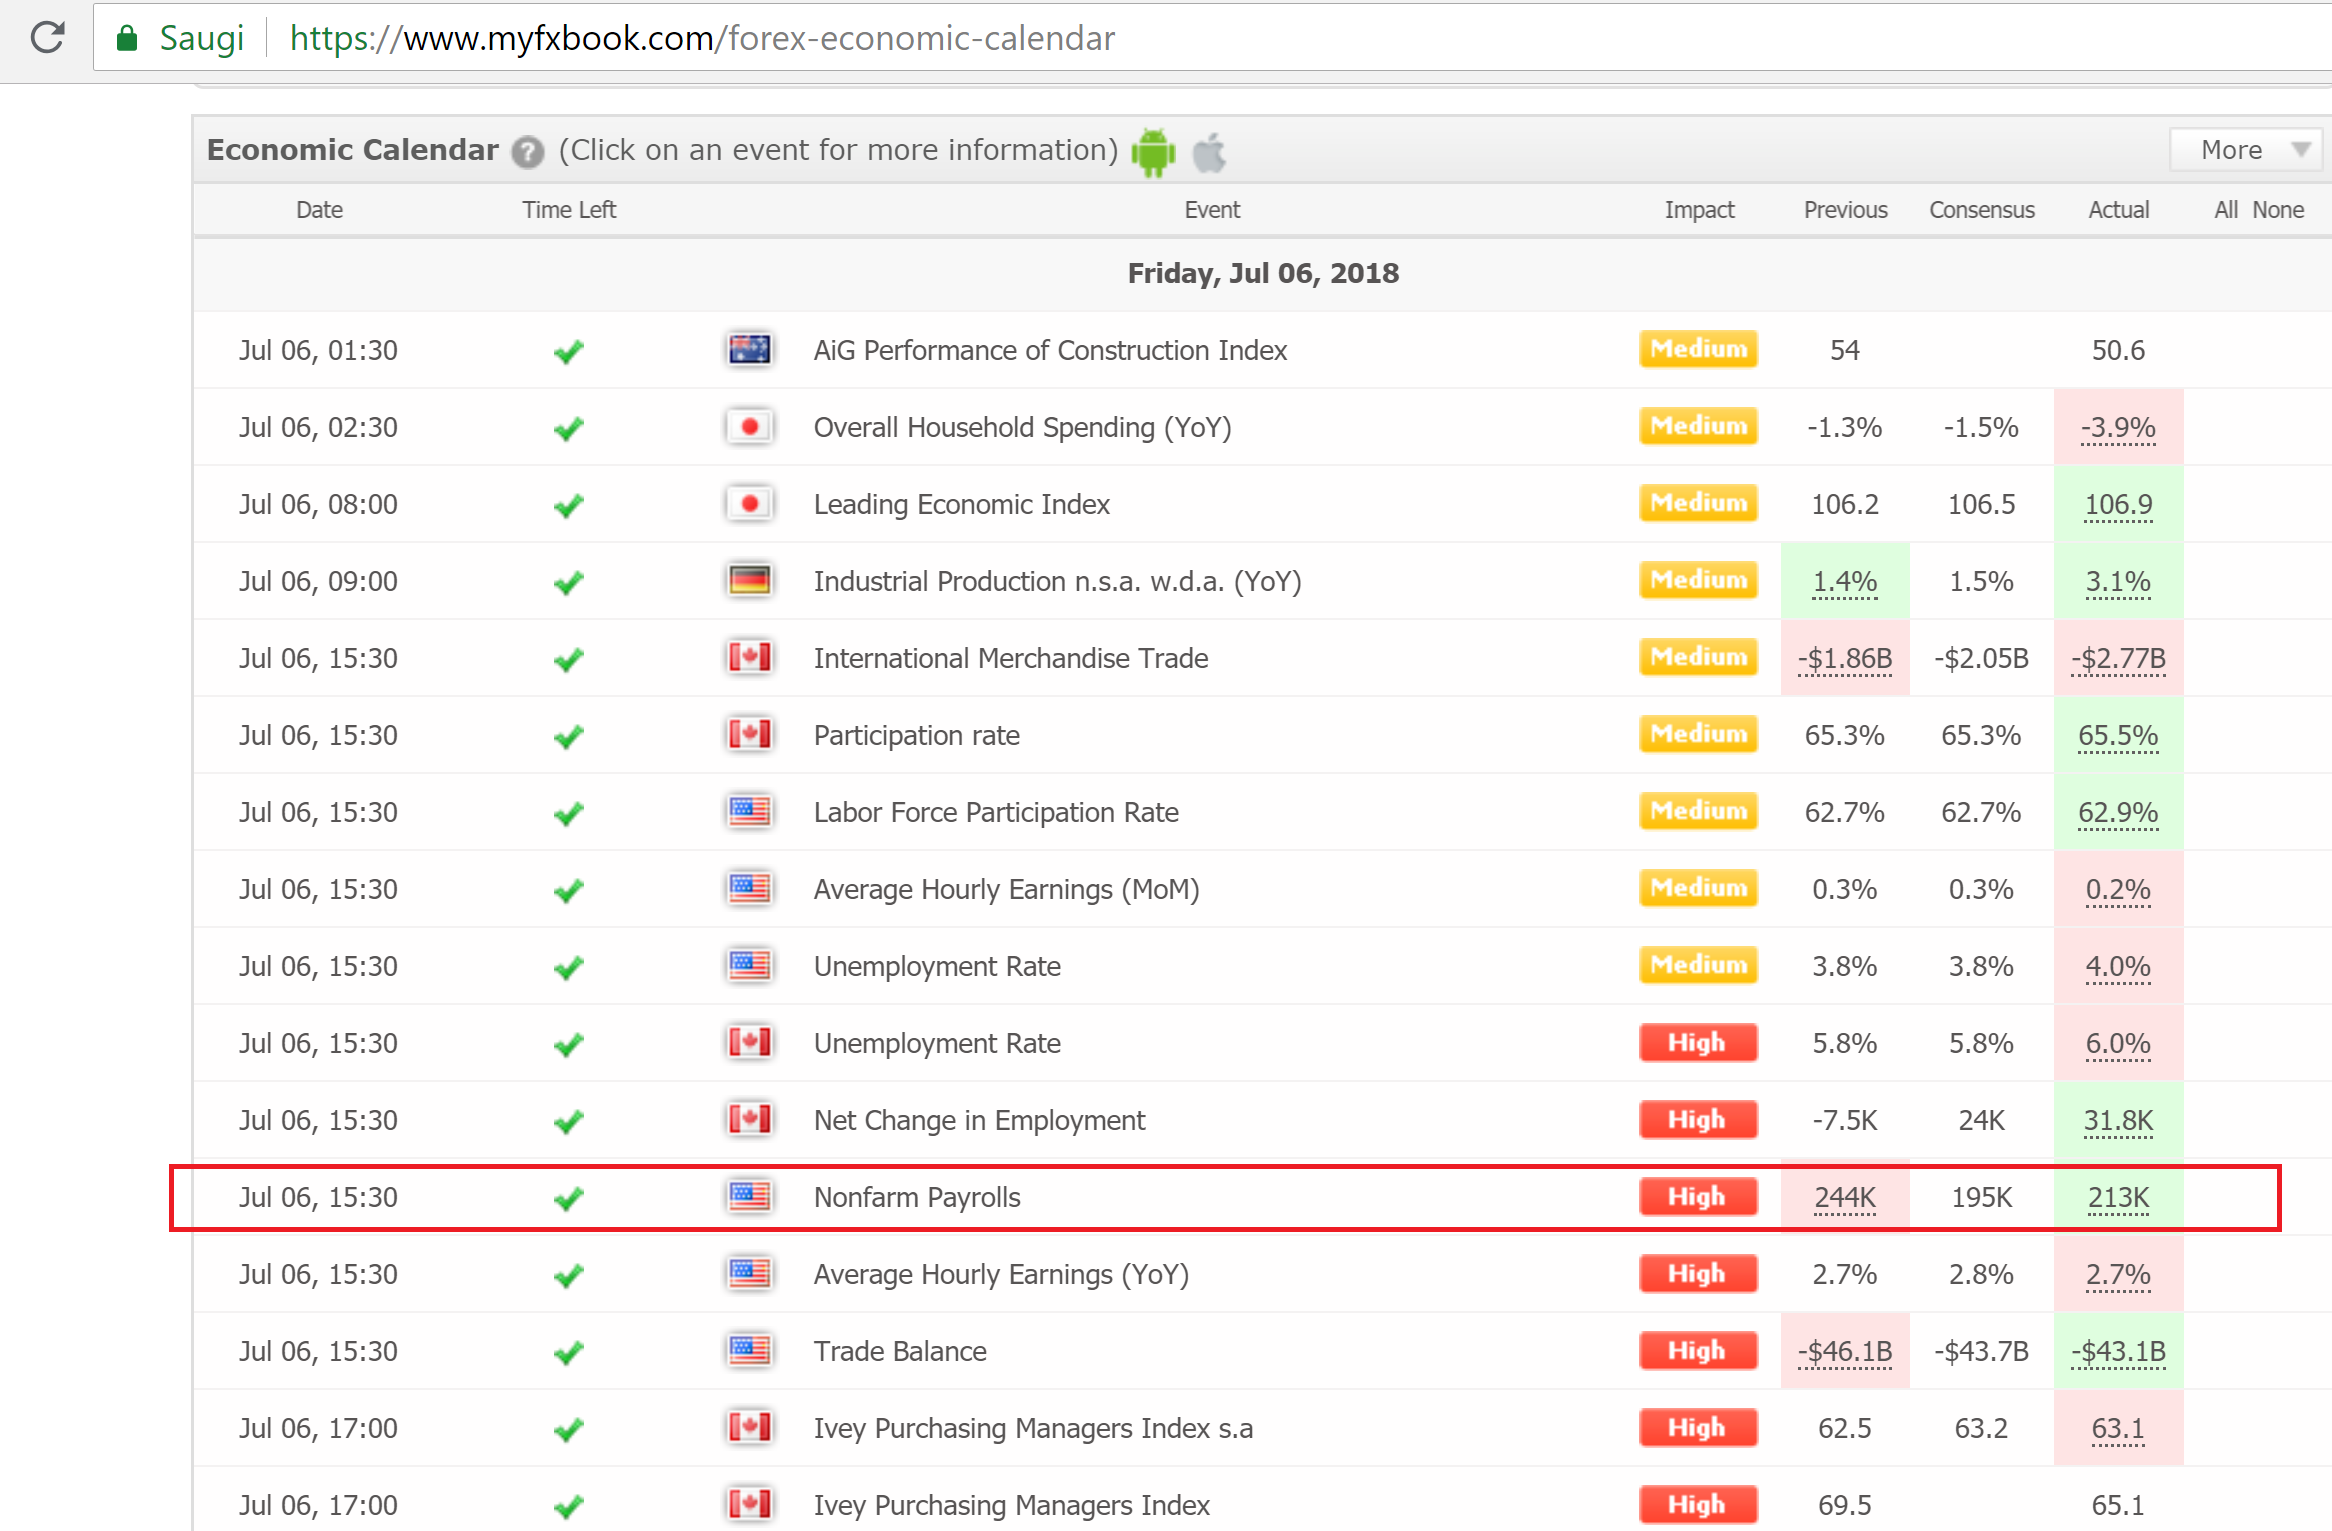This screenshot has width=2332, height=1531.
Task: Click the Australian flag for AiG Construction Index
Action: tap(749, 350)
